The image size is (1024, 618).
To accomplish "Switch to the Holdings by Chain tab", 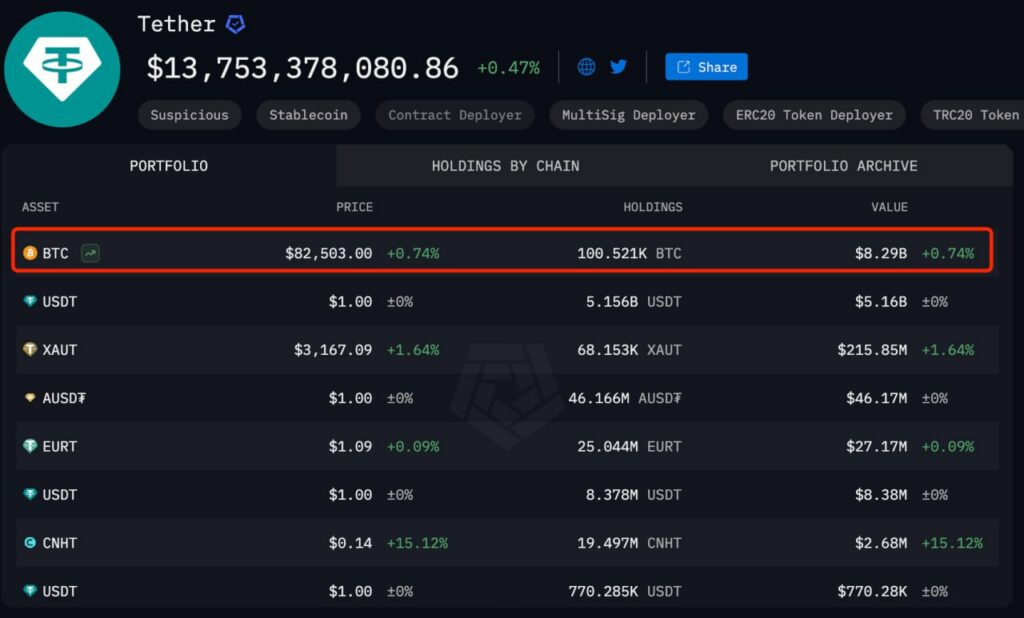I will click(x=505, y=166).
